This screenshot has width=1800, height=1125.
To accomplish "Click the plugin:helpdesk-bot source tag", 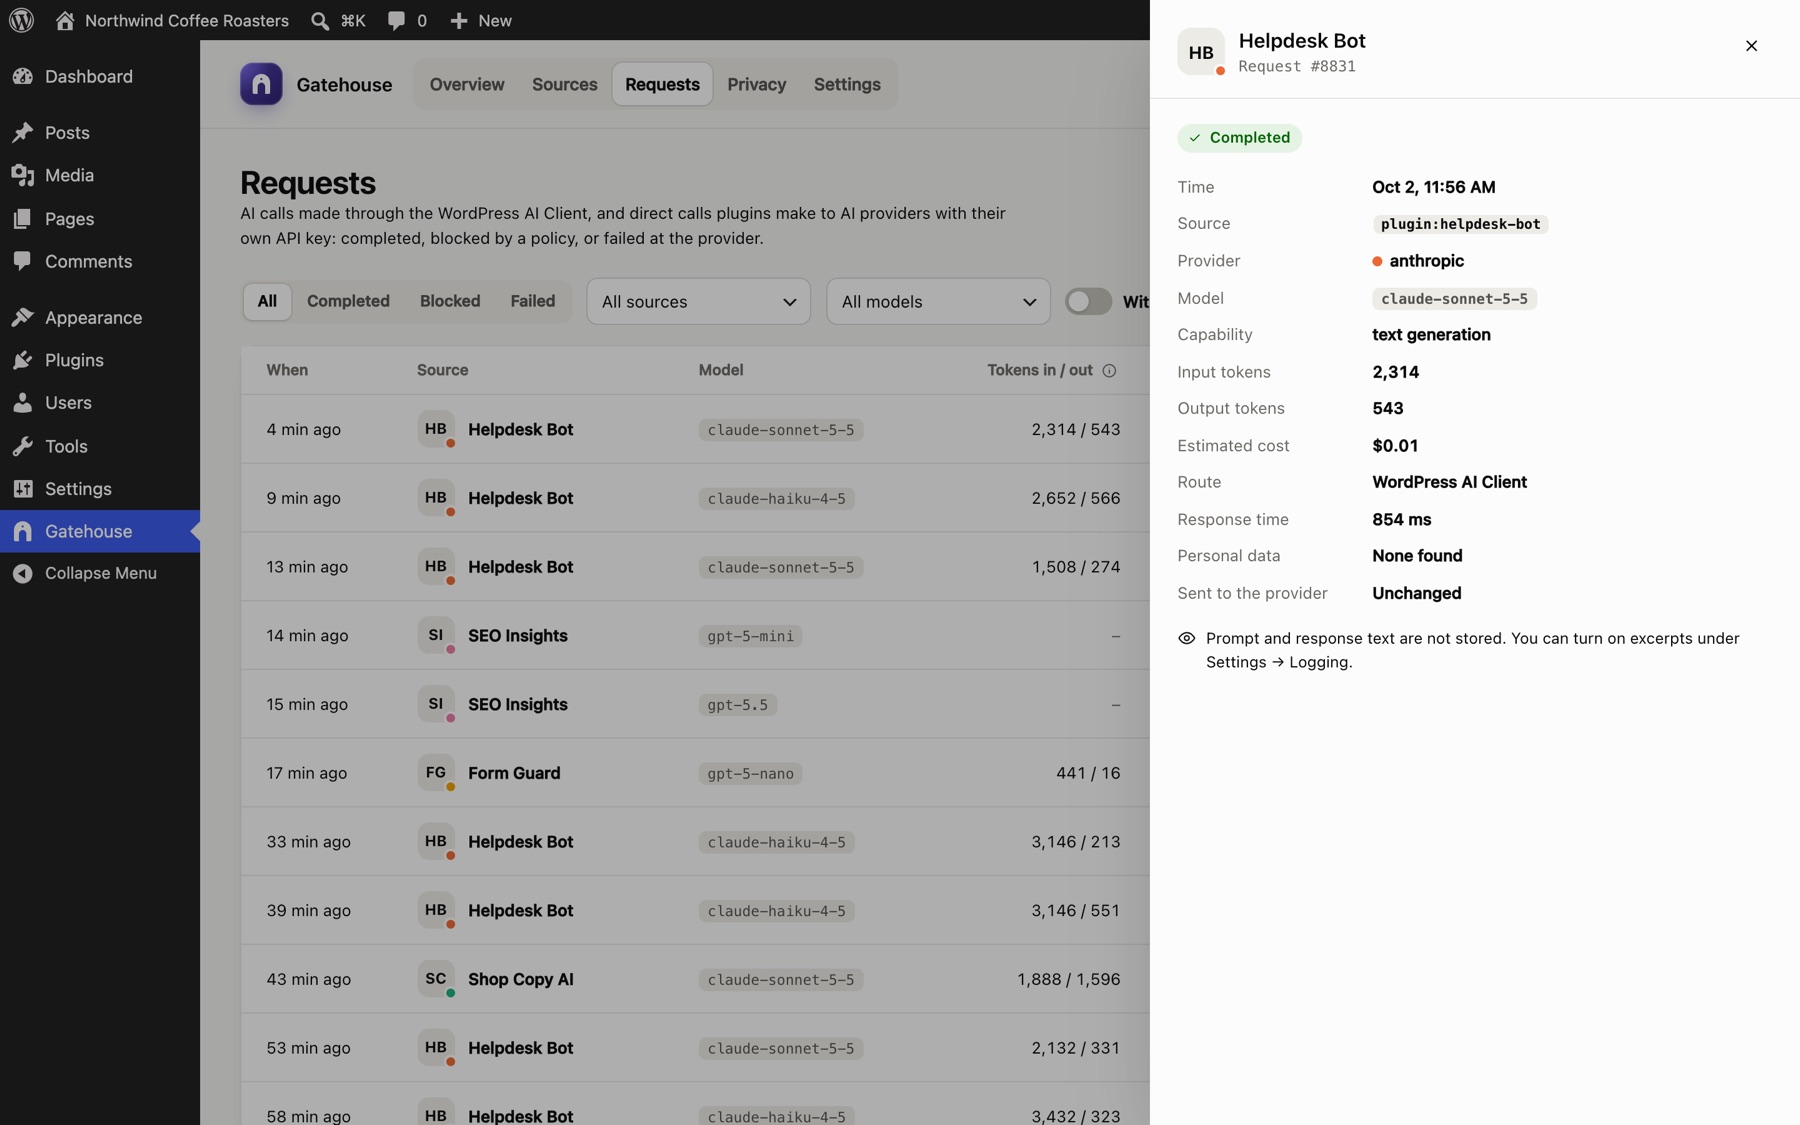I will click(1460, 224).
